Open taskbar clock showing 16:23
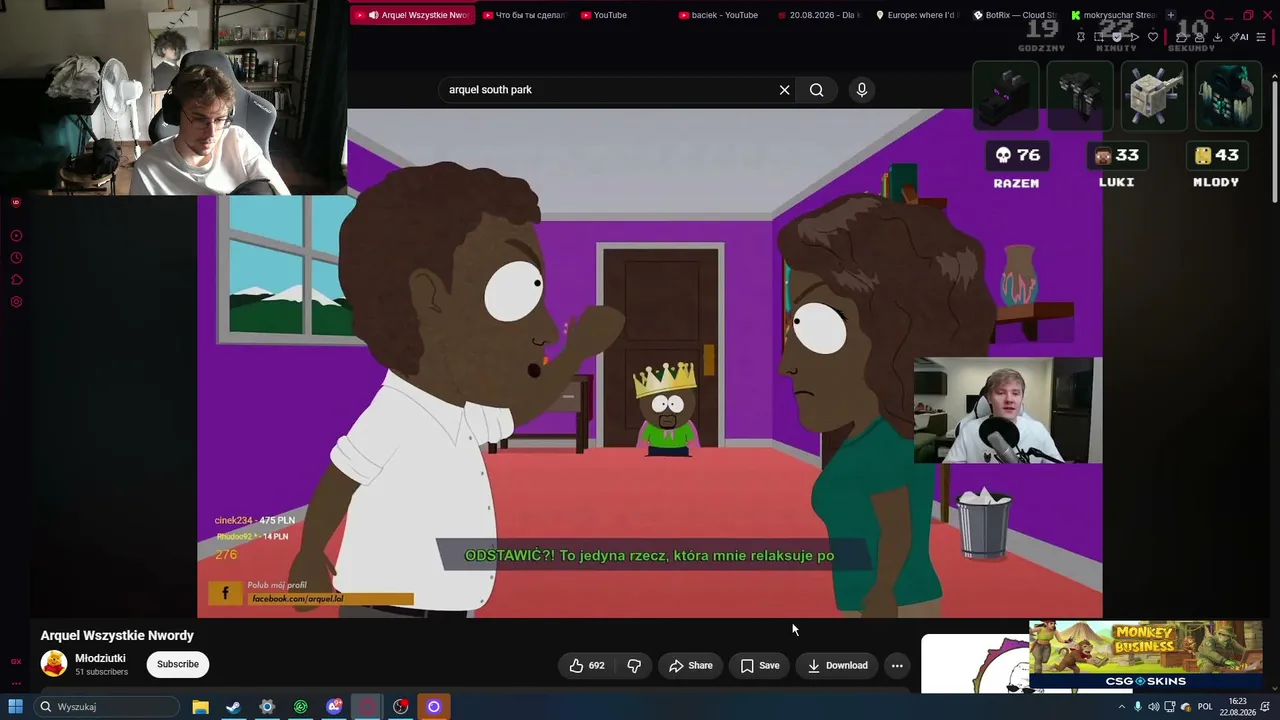 [1238, 707]
